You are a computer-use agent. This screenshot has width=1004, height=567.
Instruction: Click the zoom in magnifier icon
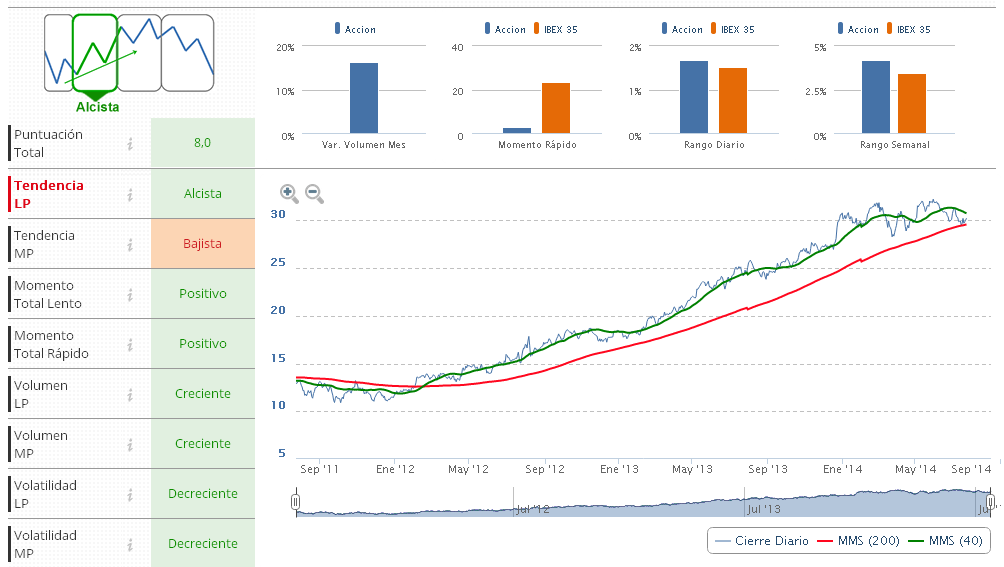click(289, 193)
